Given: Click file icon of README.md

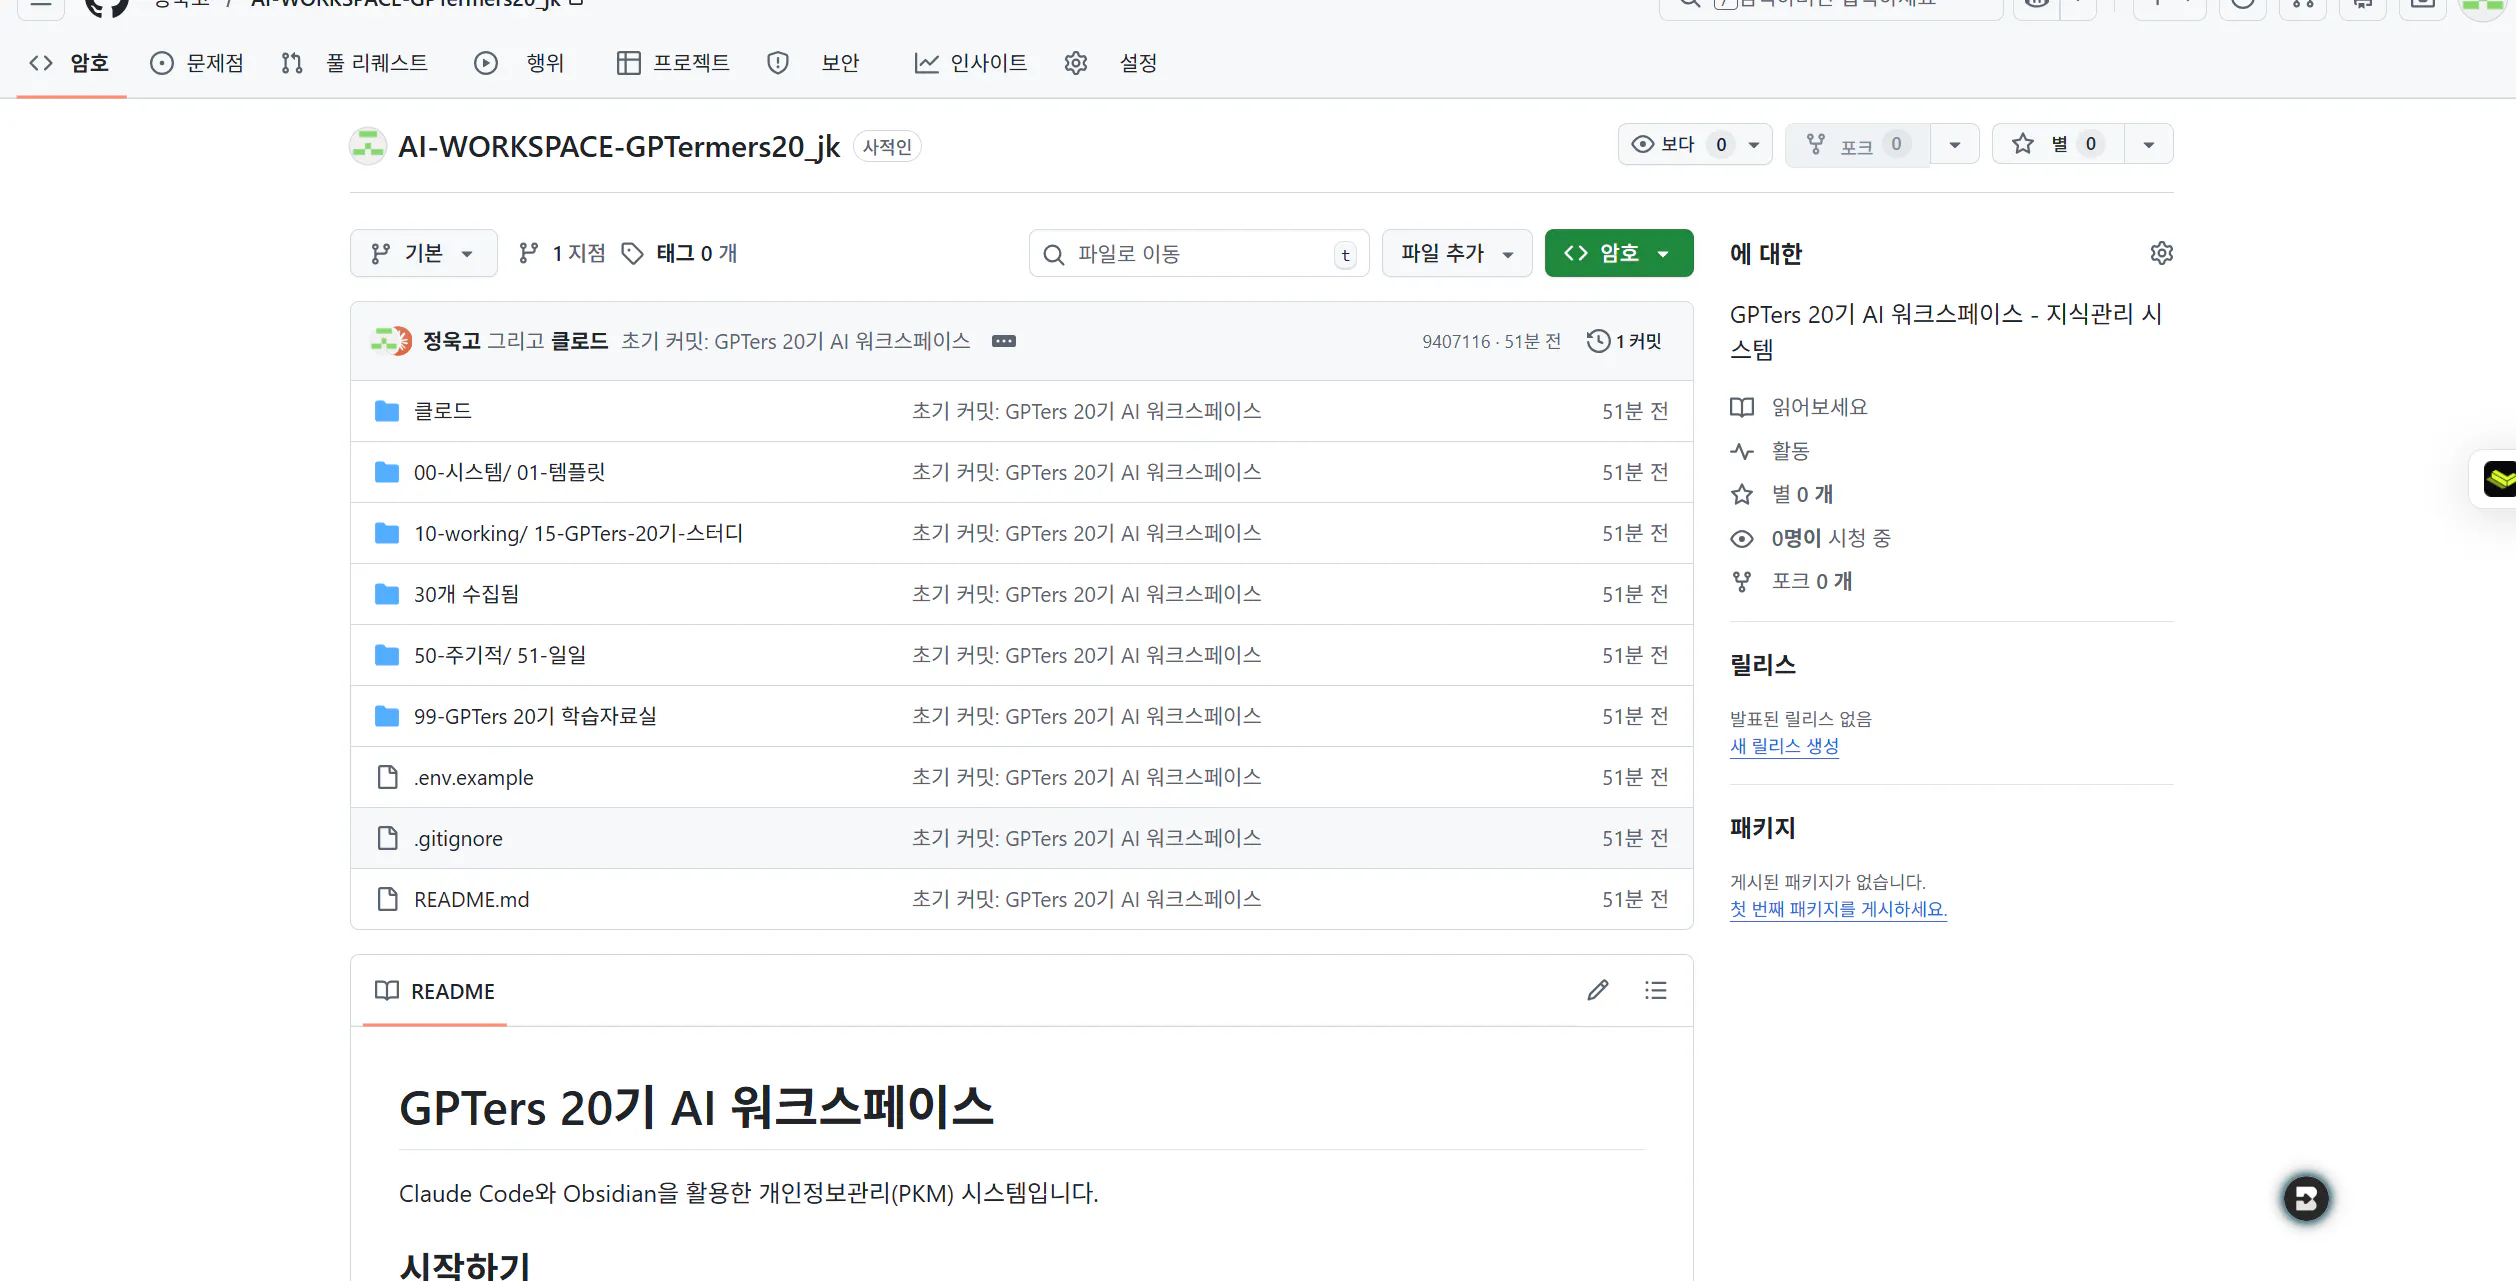Looking at the screenshot, I should click(387, 899).
